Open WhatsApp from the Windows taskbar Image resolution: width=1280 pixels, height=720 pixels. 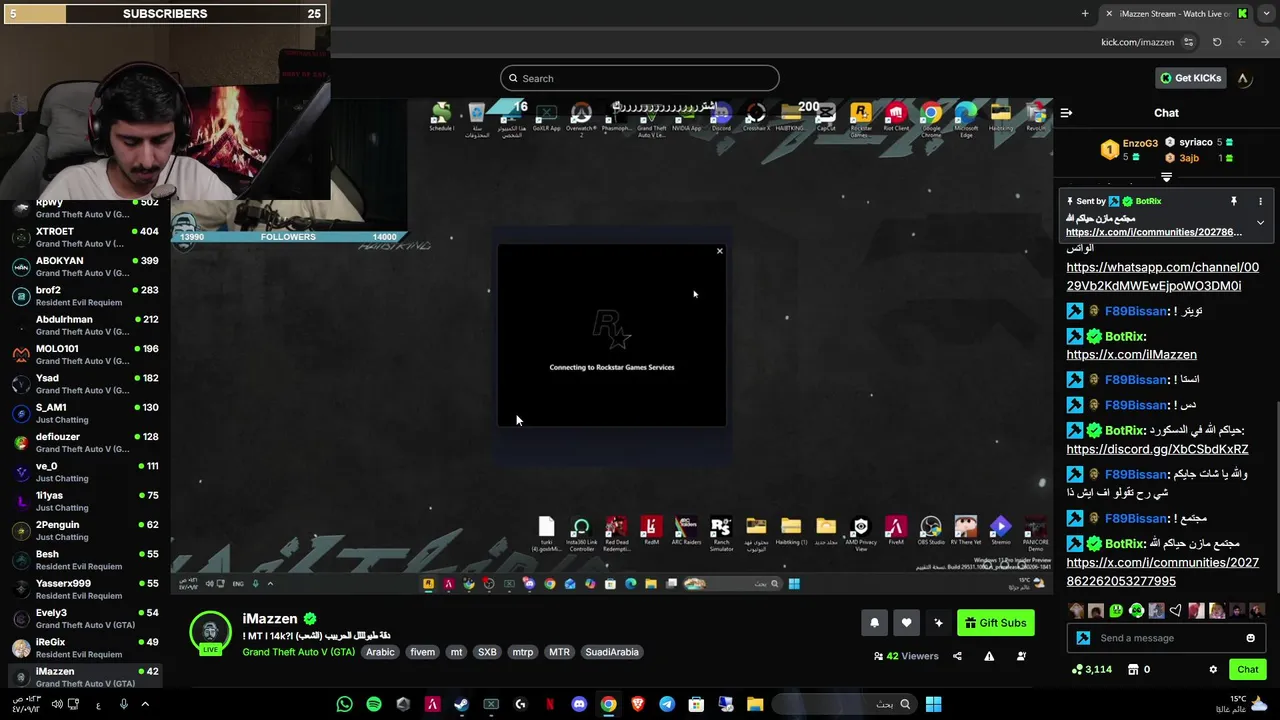click(x=344, y=704)
